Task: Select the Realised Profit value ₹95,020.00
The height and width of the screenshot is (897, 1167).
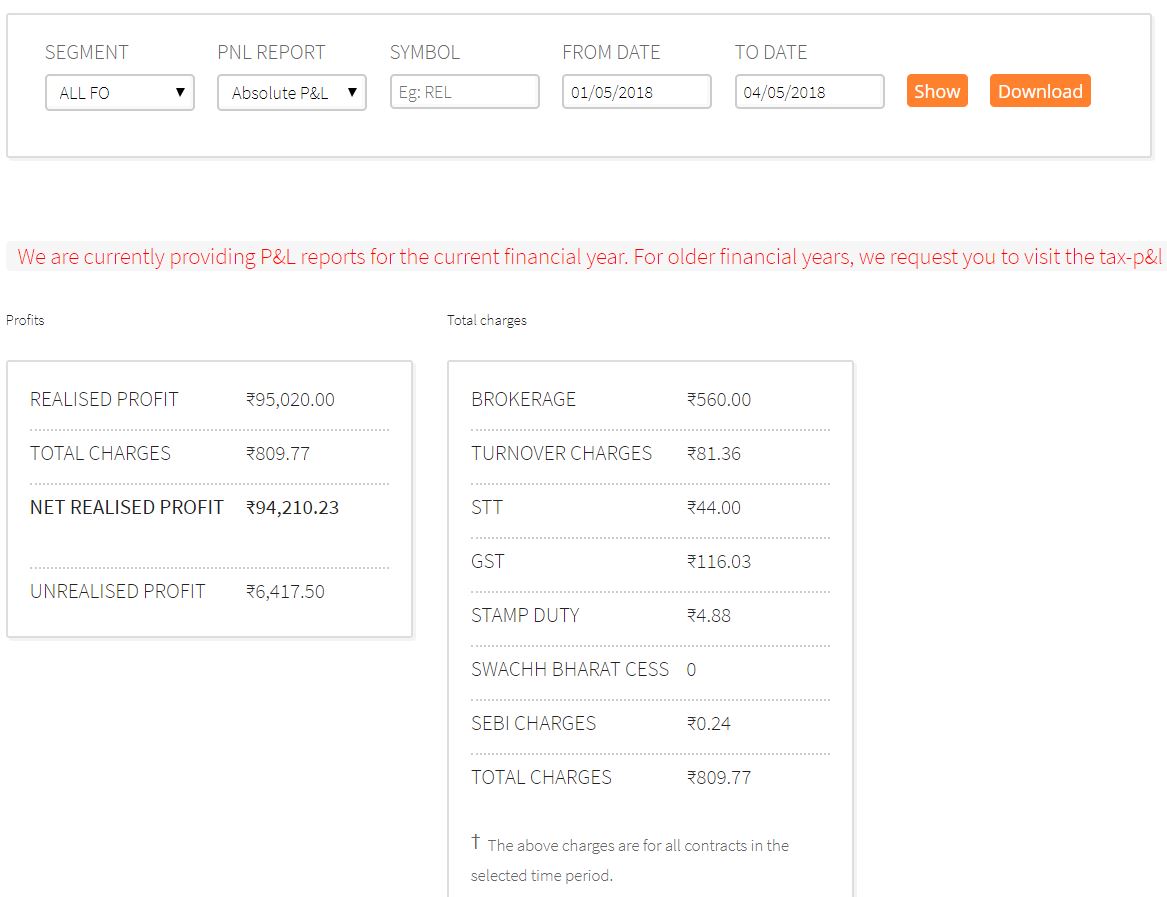Action: pos(290,400)
